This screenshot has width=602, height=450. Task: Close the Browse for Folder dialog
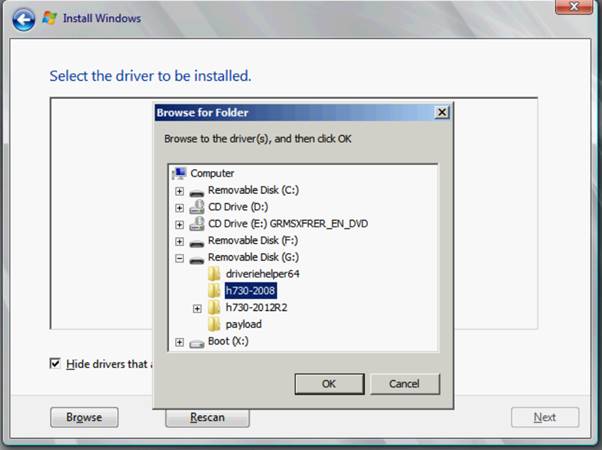tap(442, 112)
